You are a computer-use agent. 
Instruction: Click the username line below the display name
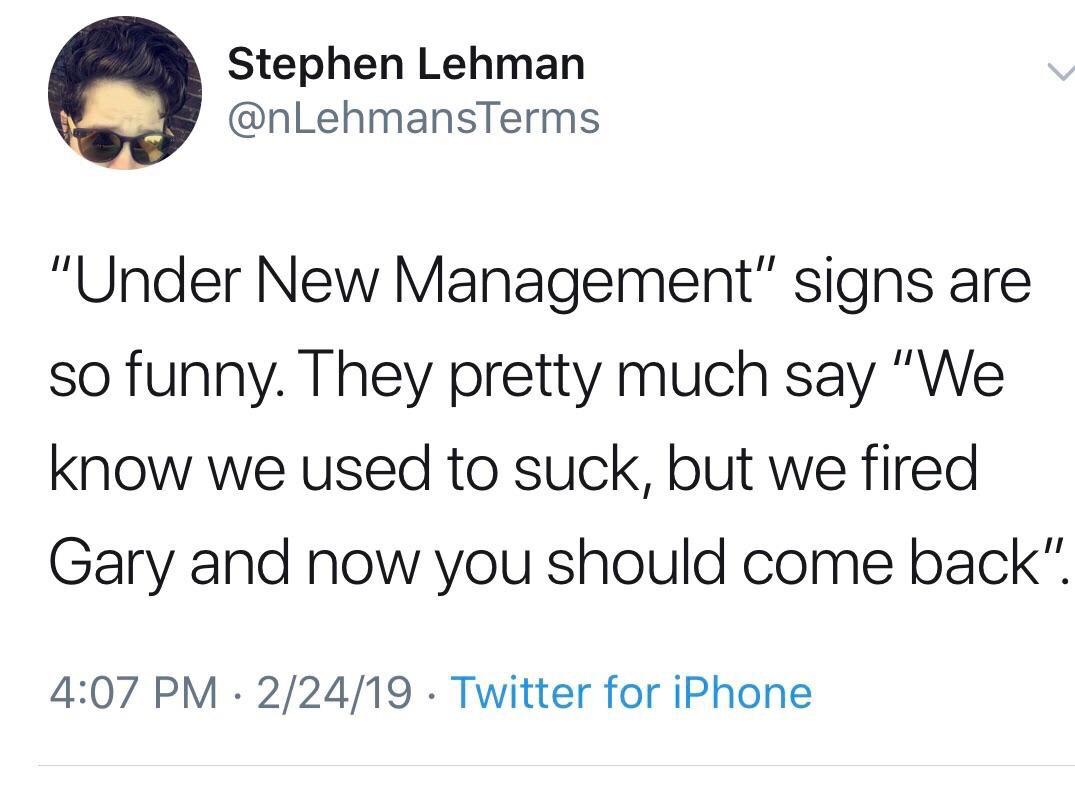pos(413,115)
